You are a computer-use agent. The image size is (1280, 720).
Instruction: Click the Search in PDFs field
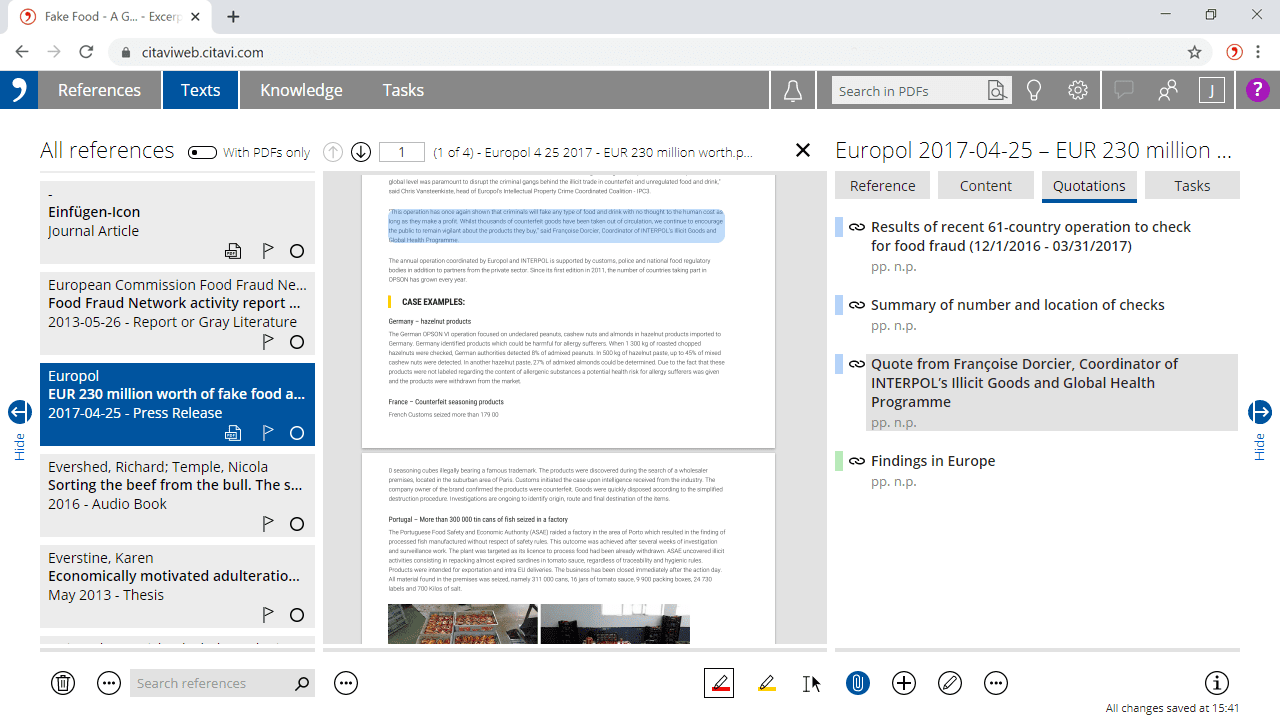click(x=908, y=91)
